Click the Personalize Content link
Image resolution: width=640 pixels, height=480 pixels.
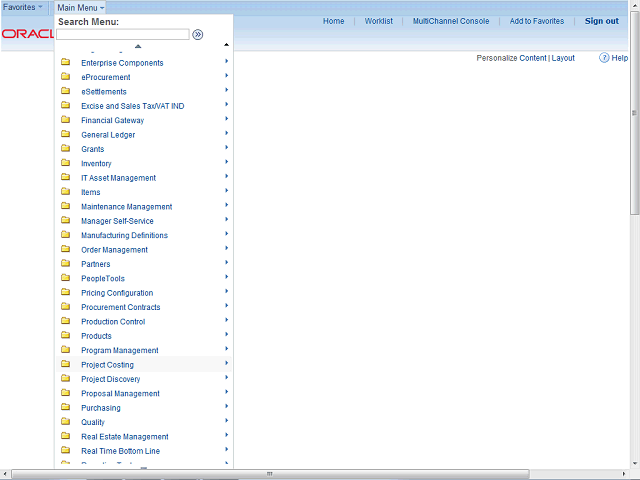[511, 58]
